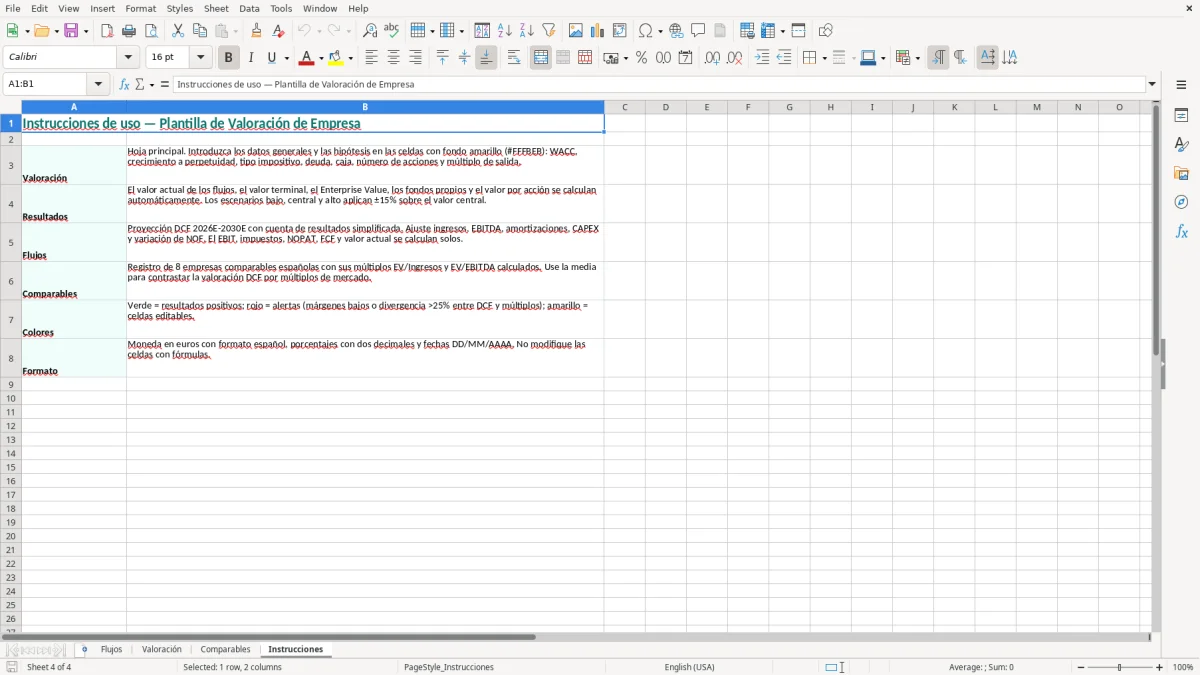The height and width of the screenshot is (675, 1200).
Task: Open the Function Wizard
Action: pos(125,85)
